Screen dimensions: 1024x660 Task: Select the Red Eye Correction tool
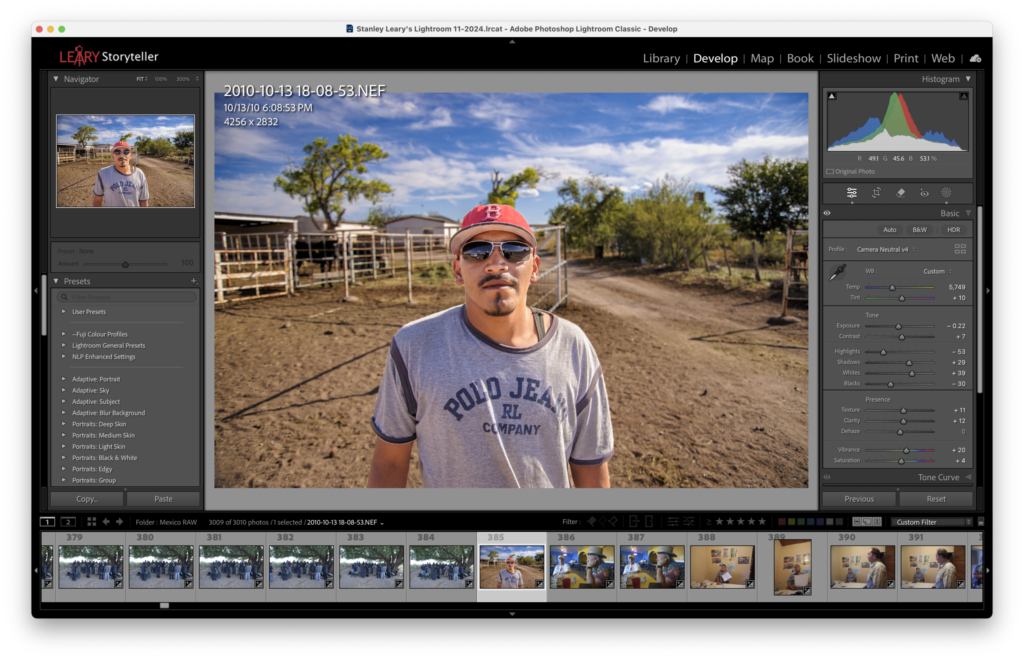924,193
